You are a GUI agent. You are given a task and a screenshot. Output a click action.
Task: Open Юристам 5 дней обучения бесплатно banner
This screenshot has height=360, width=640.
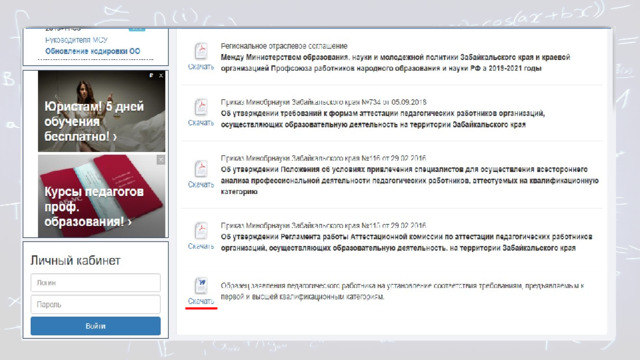click(102, 111)
